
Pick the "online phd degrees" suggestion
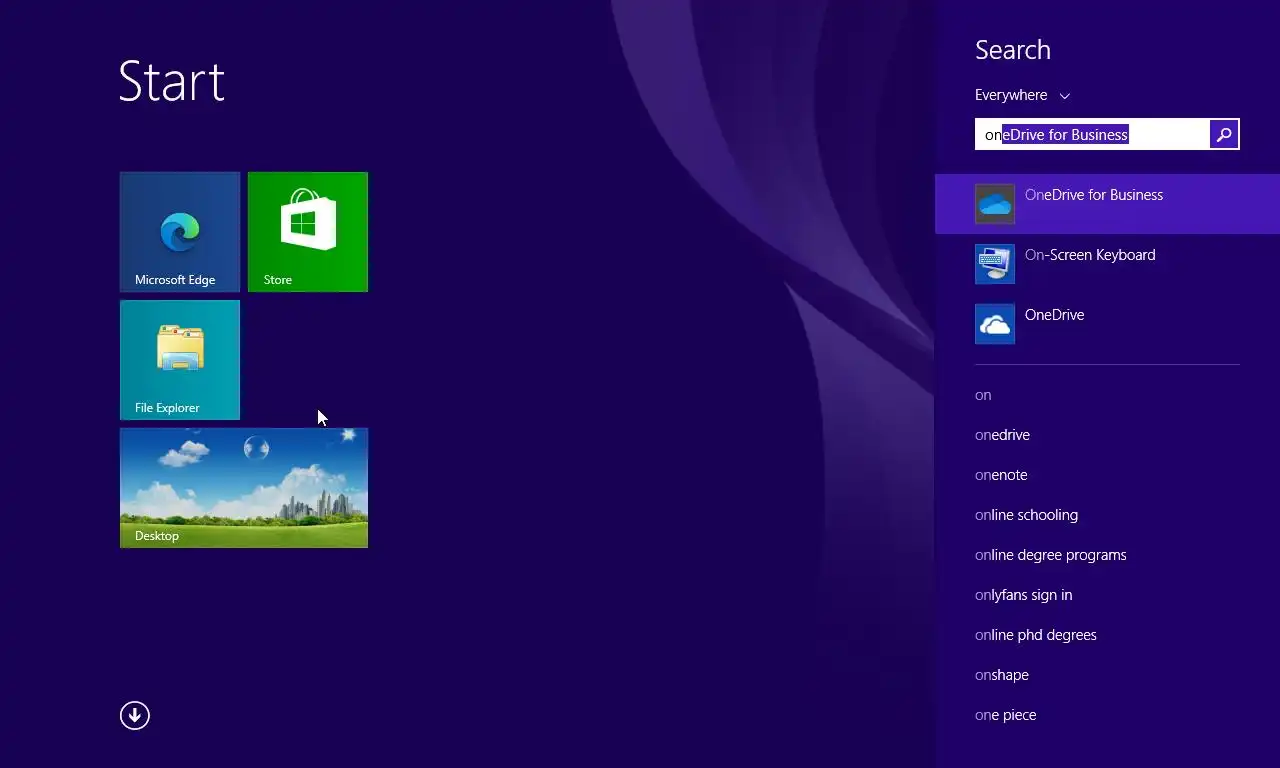(1035, 635)
